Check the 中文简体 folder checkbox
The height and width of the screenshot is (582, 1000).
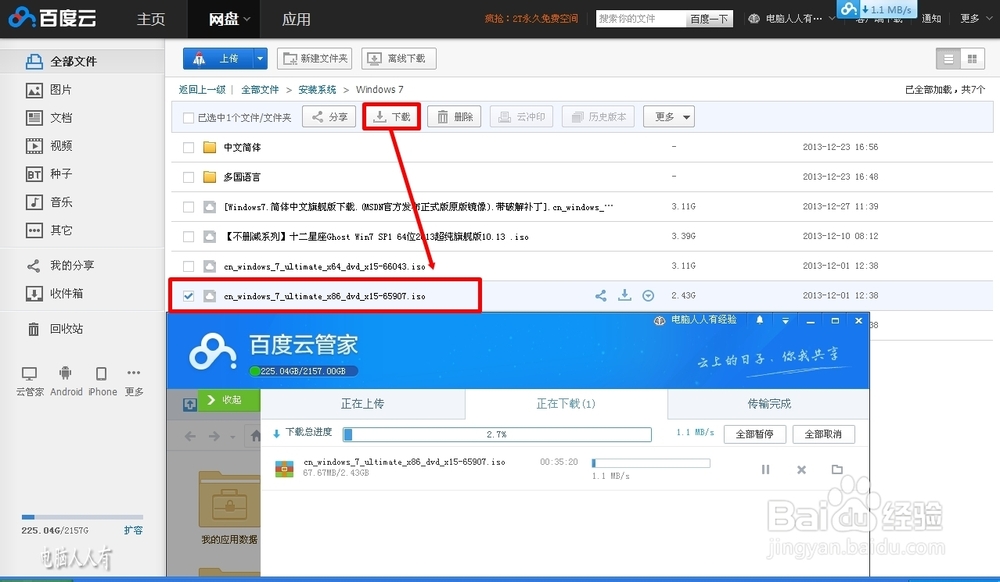tap(188, 147)
